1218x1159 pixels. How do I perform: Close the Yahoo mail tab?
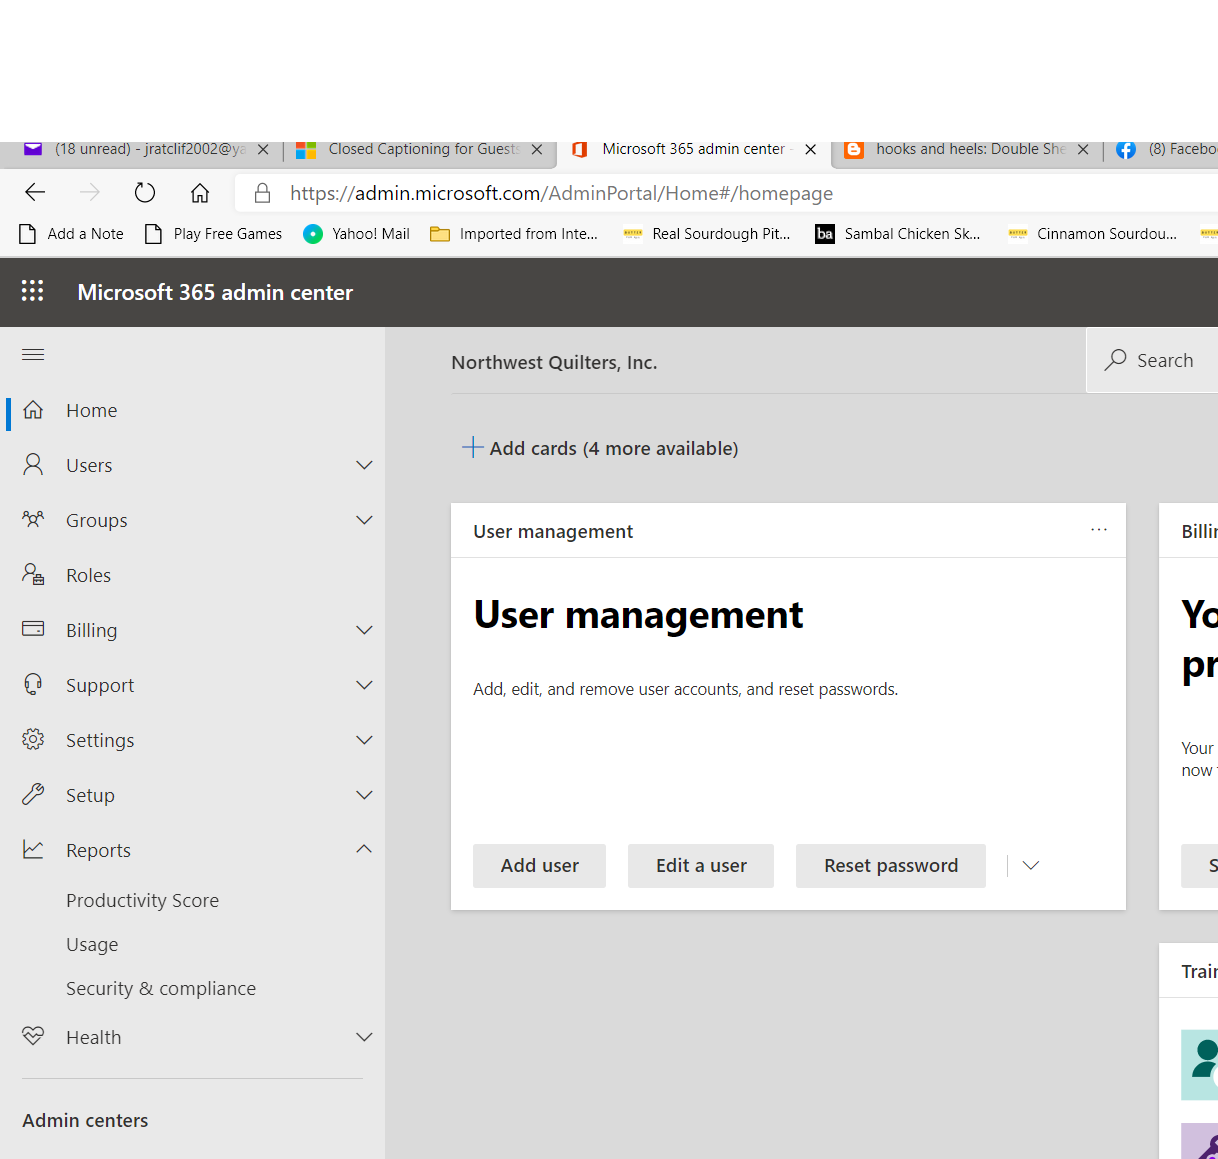263,149
